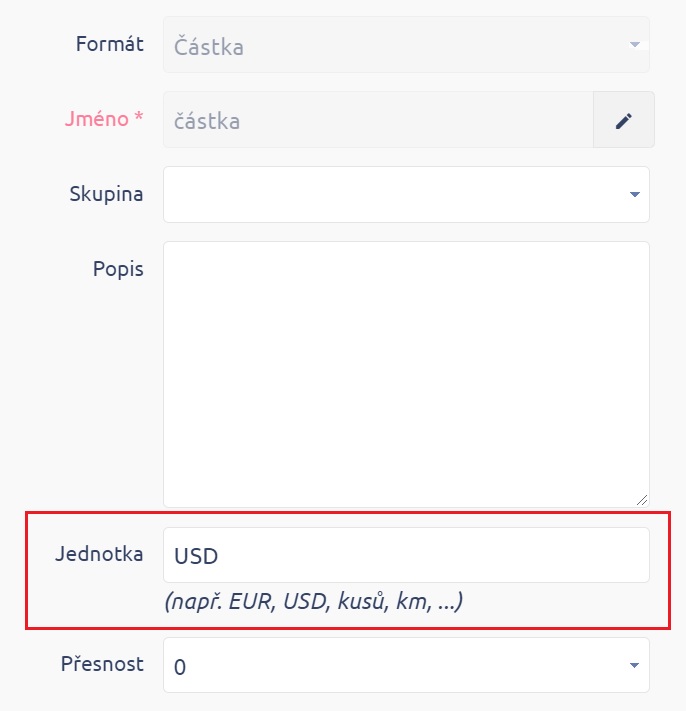Click the pencil edit icon beside Jméno

pos(624,120)
